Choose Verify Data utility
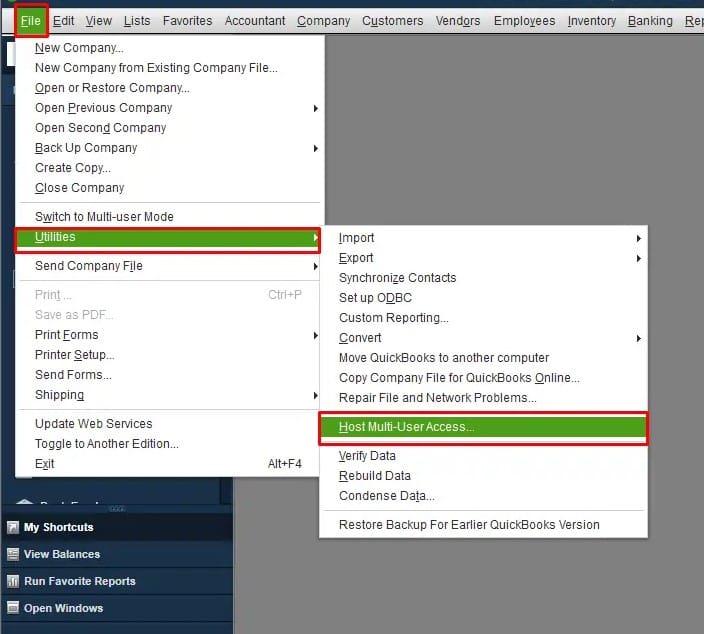Viewport: 704px width, 634px height. click(x=484, y=456)
